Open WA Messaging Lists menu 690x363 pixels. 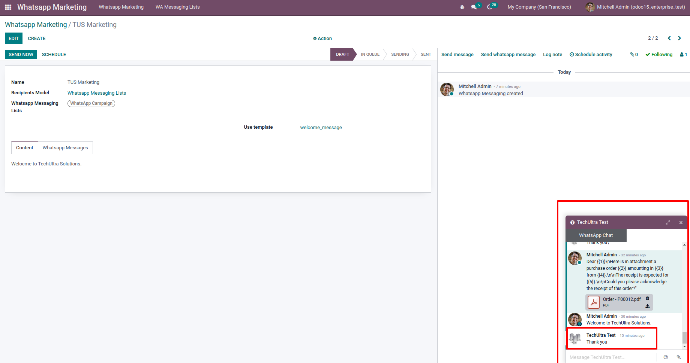(x=178, y=7)
